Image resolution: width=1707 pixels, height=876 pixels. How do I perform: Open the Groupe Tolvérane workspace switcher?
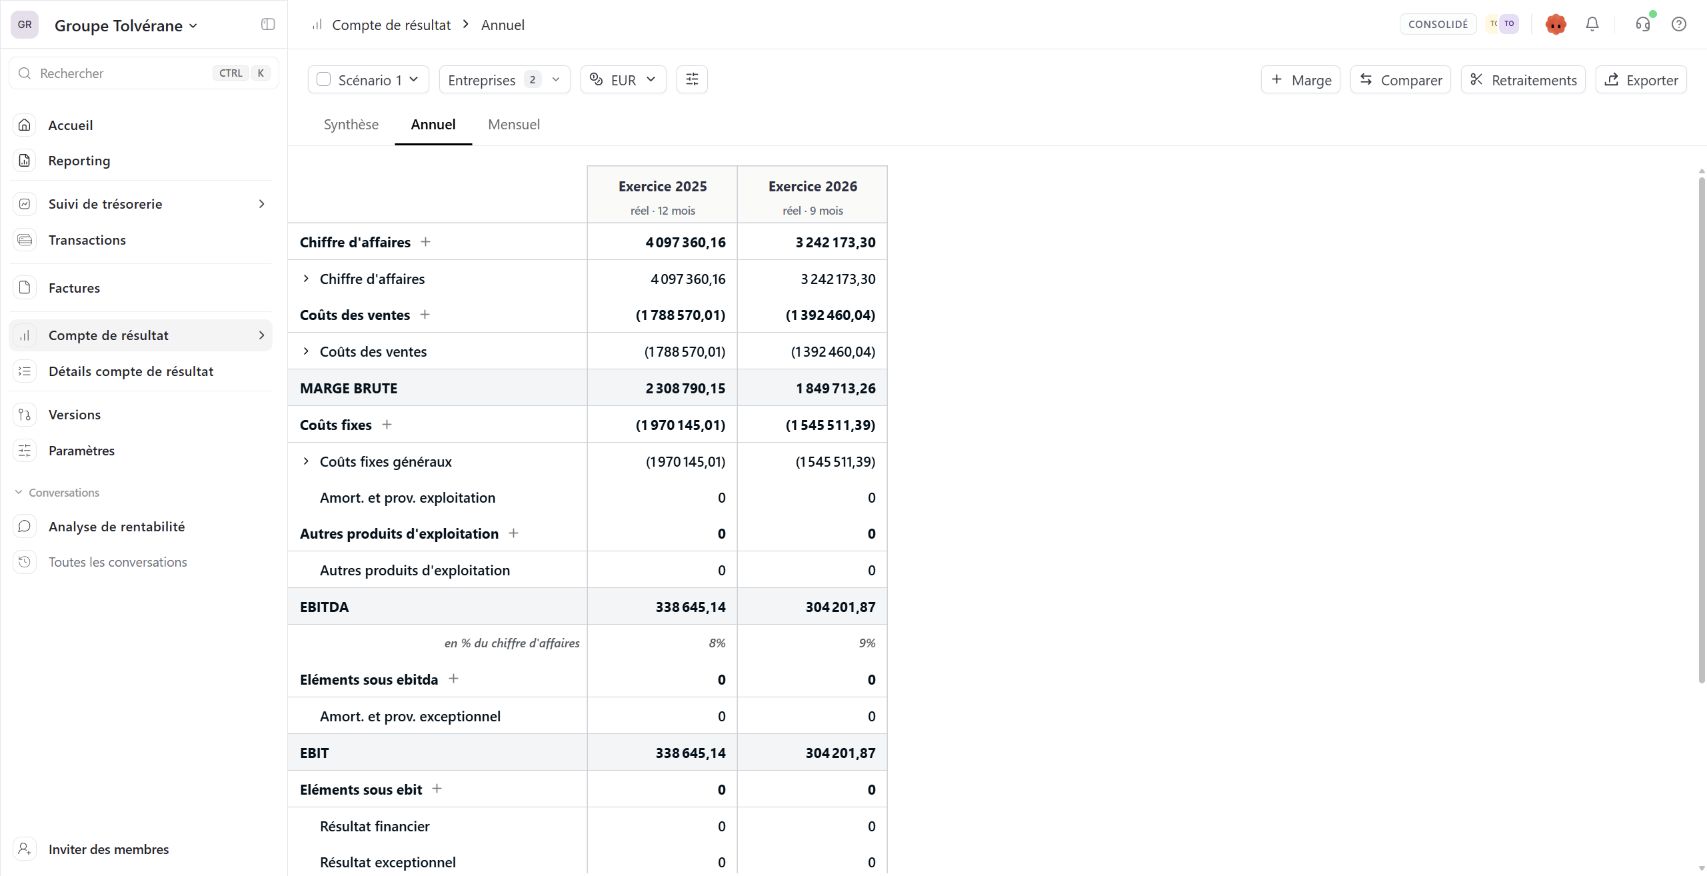pyautogui.click(x=126, y=25)
